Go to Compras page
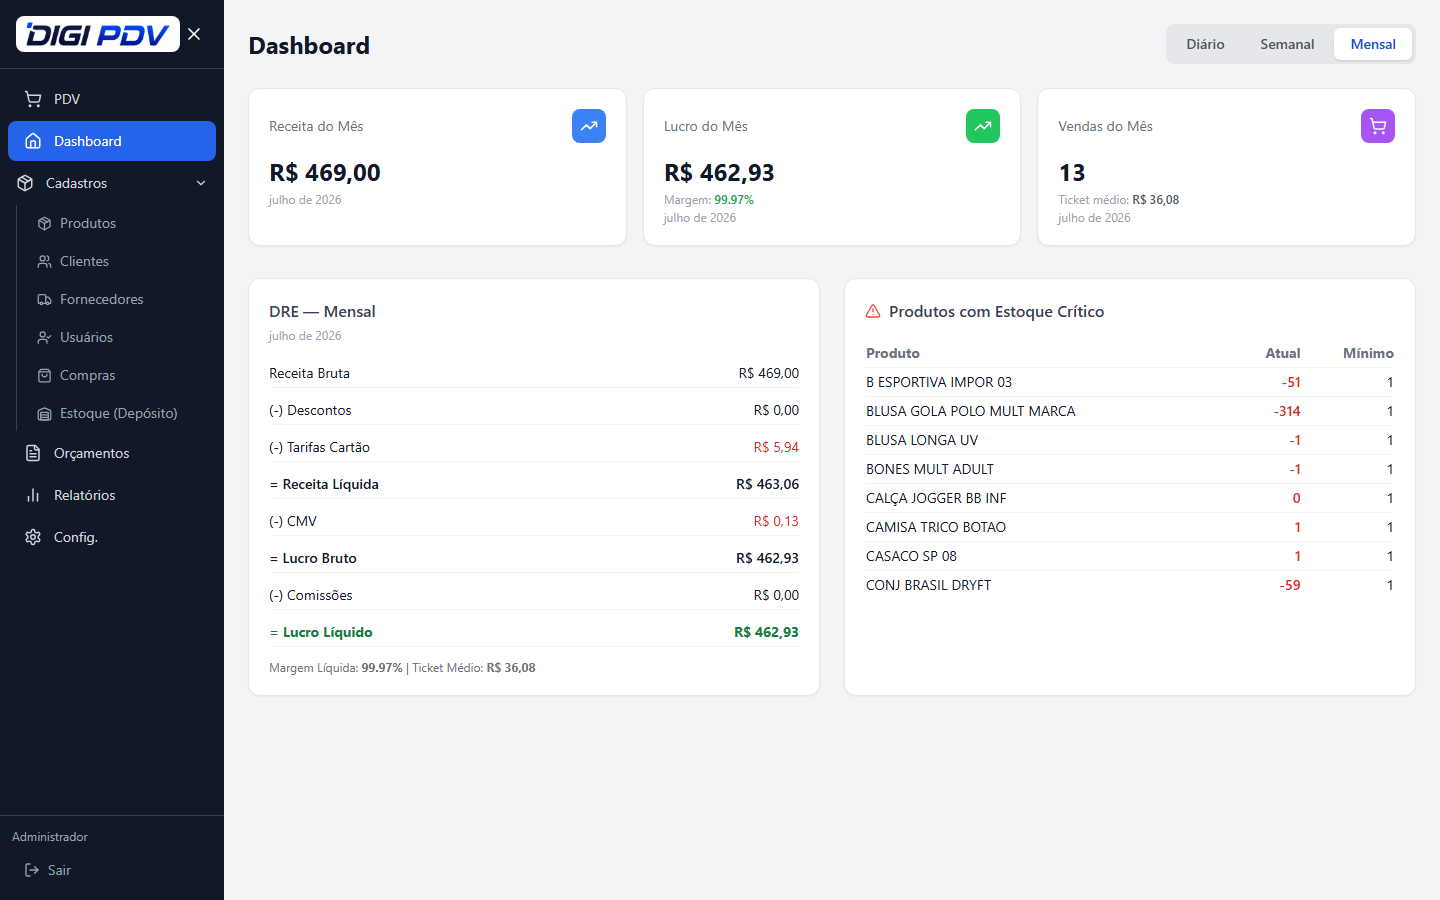The height and width of the screenshot is (900, 1440). [x=87, y=375]
